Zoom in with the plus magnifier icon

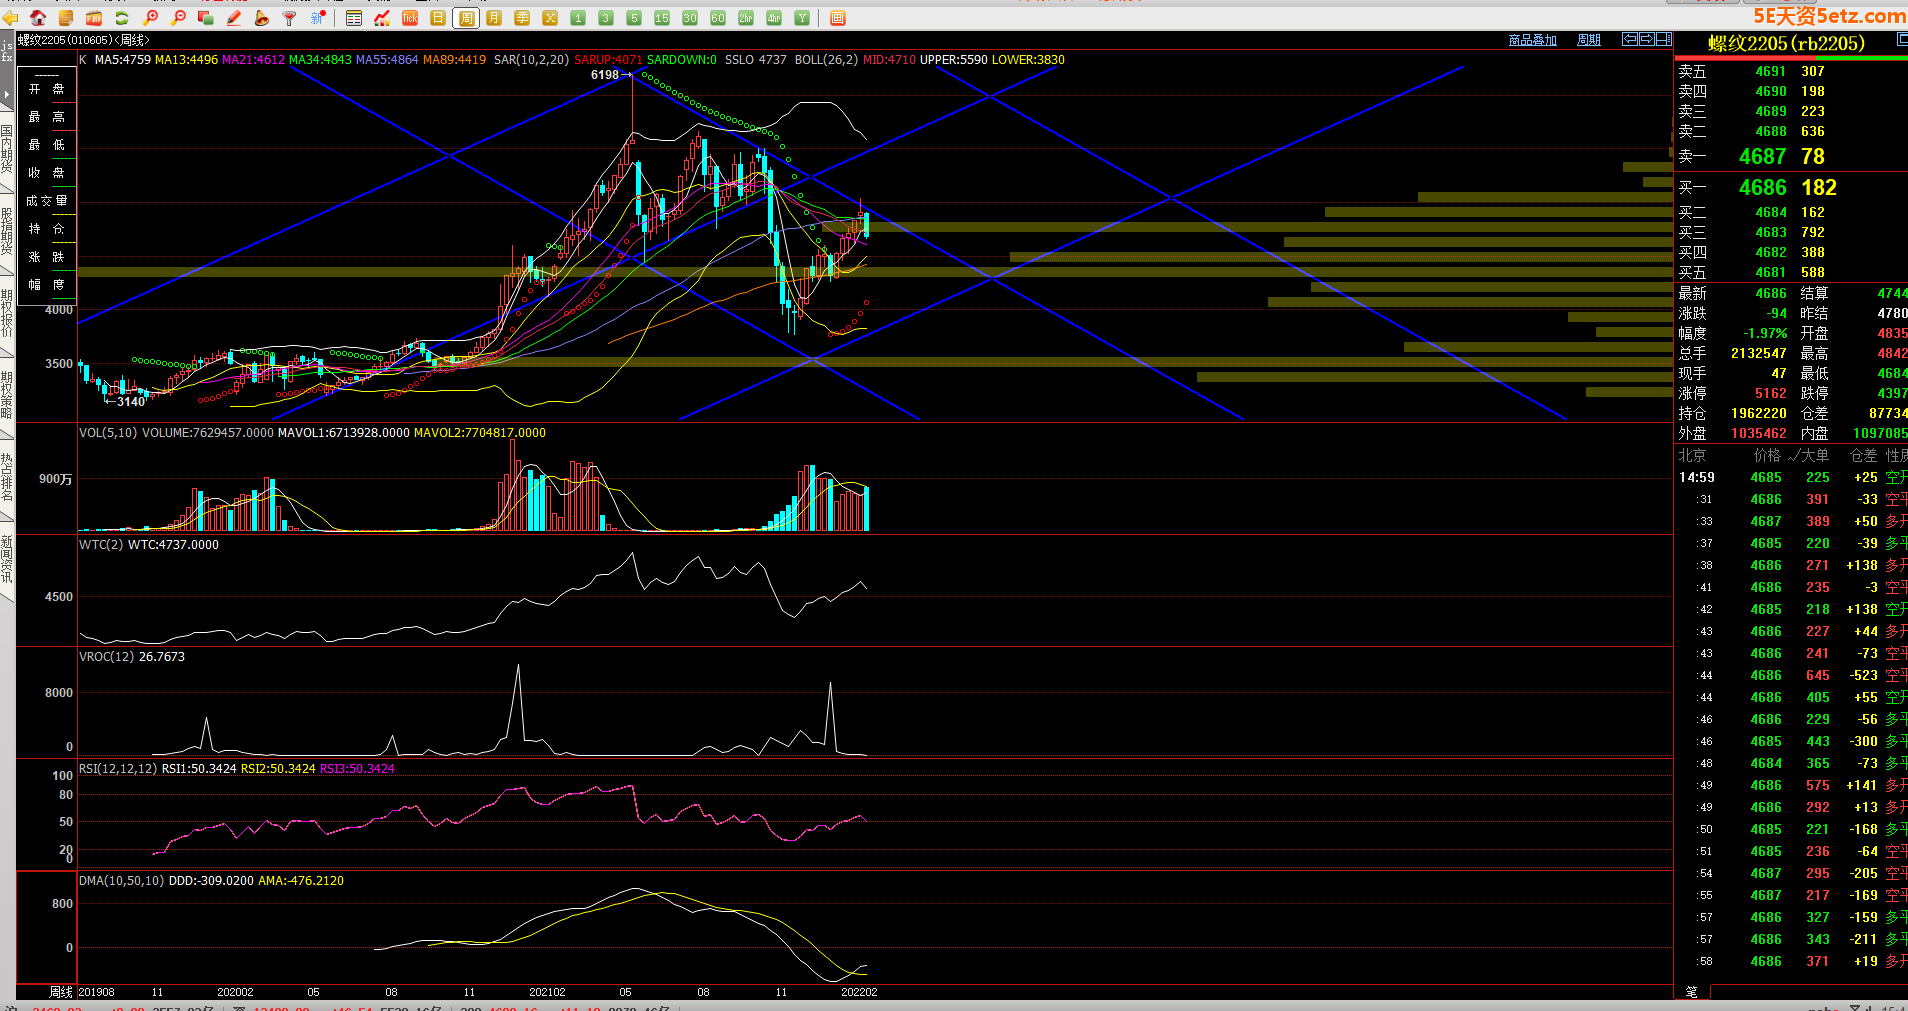[x=151, y=18]
